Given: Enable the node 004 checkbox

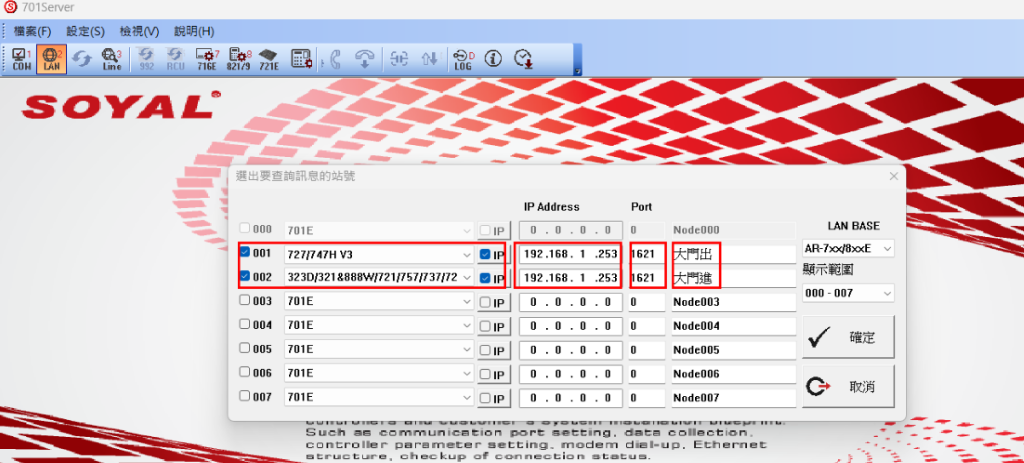Looking at the screenshot, I should tap(245, 325).
